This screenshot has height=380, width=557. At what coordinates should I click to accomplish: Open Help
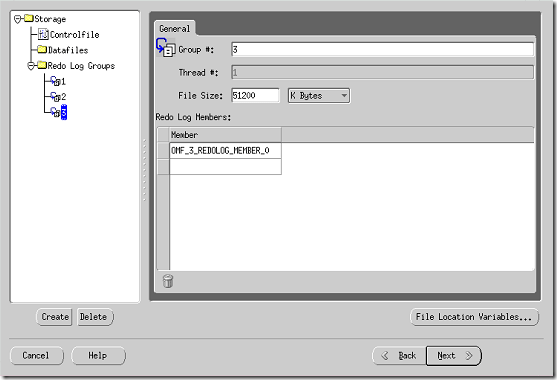pyautogui.click(x=98, y=355)
